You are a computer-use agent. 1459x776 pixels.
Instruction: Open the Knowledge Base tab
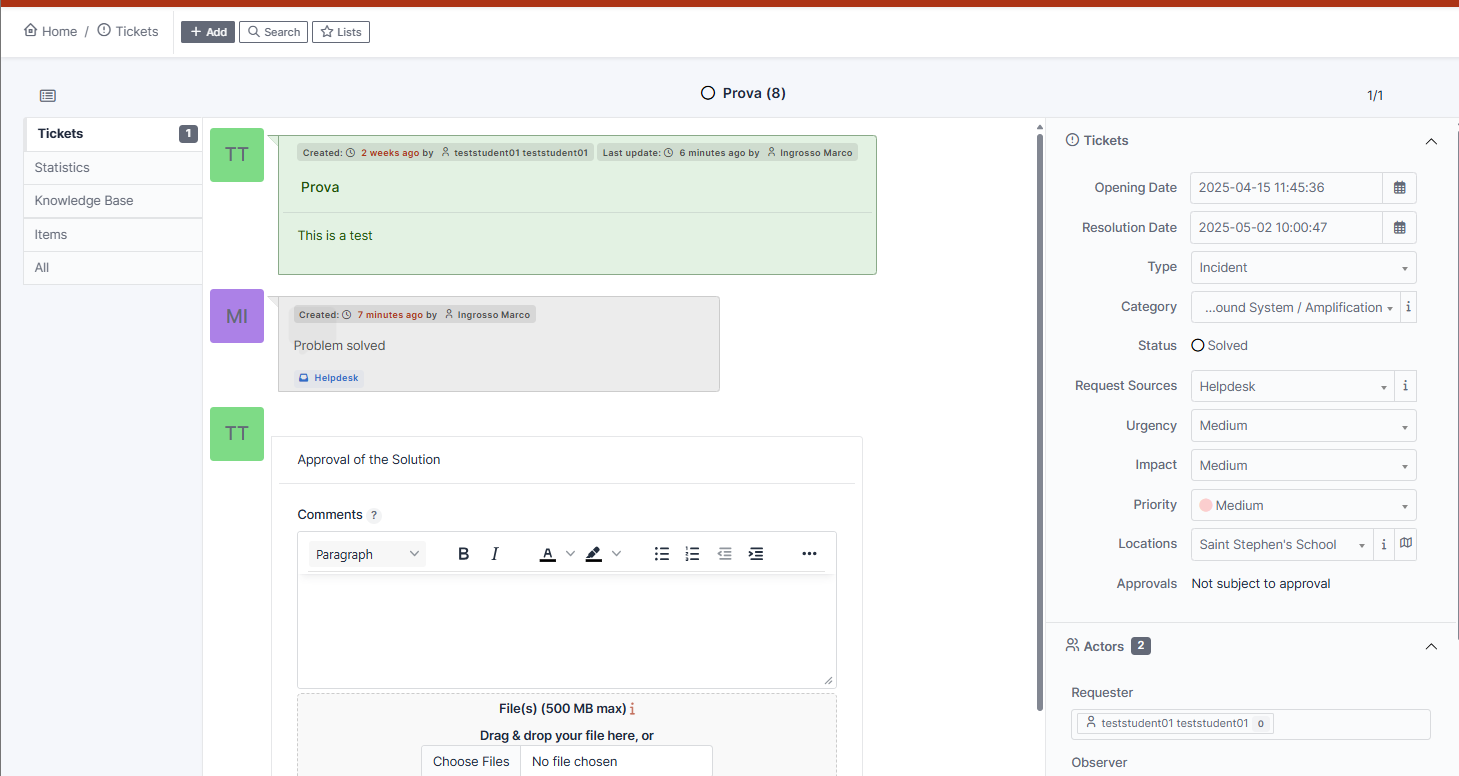pos(84,201)
